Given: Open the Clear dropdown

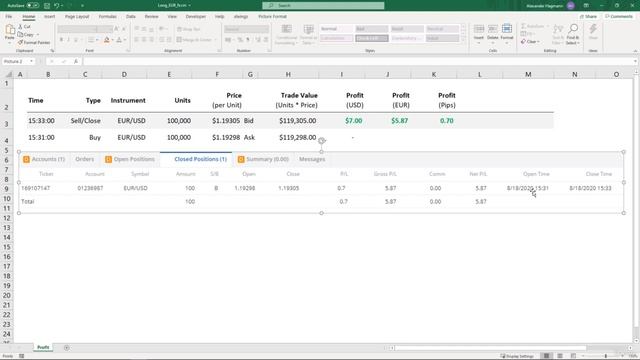Looking at the screenshot, I should [x=530, y=42].
